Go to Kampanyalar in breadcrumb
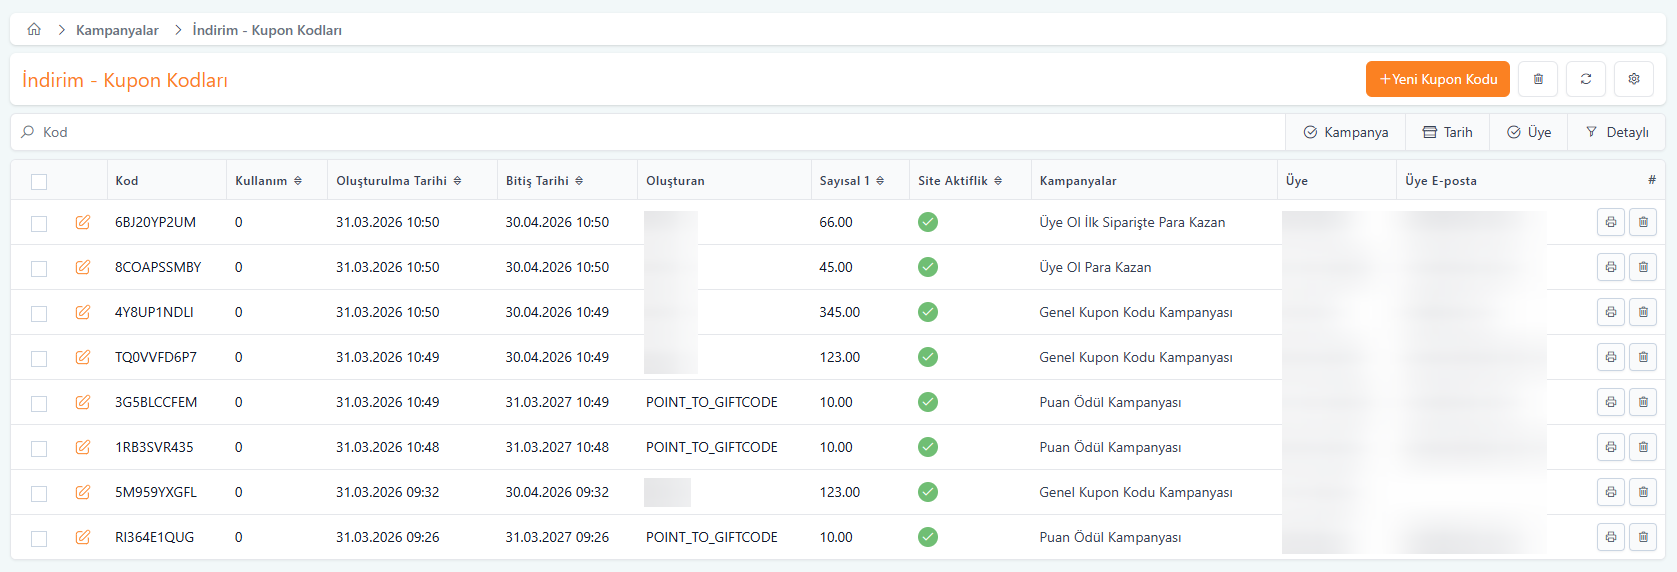Viewport: 1677px width, 572px height. coord(117,30)
